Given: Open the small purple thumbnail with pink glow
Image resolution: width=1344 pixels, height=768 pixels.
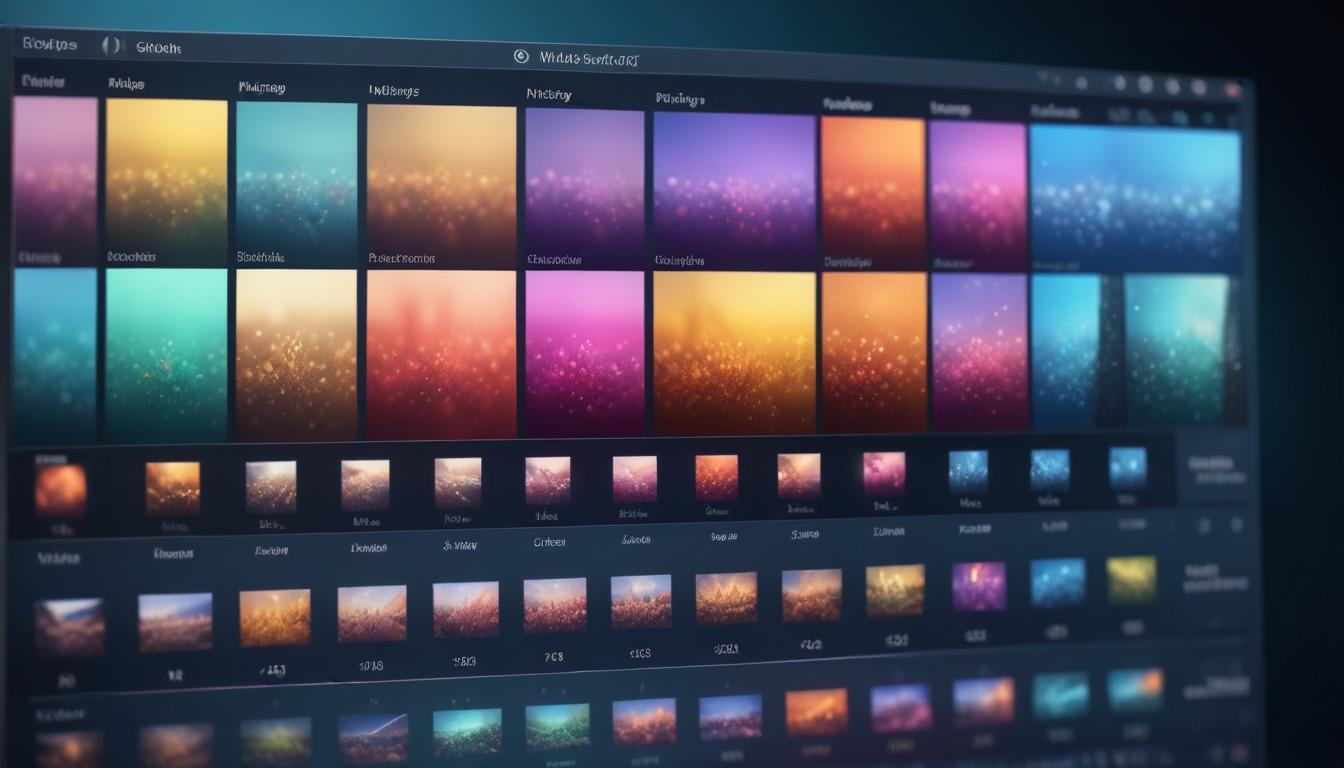Looking at the screenshot, I should pyautogui.click(x=979, y=586).
